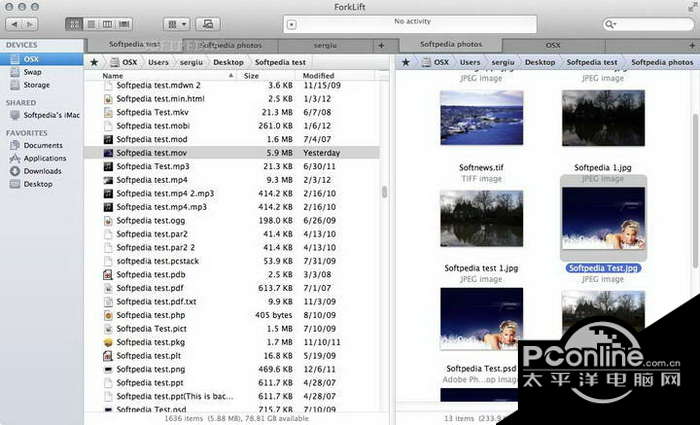Click the activity stop button in status box
Image resolution: width=700 pixels, height=425 pixels.
(292, 25)
